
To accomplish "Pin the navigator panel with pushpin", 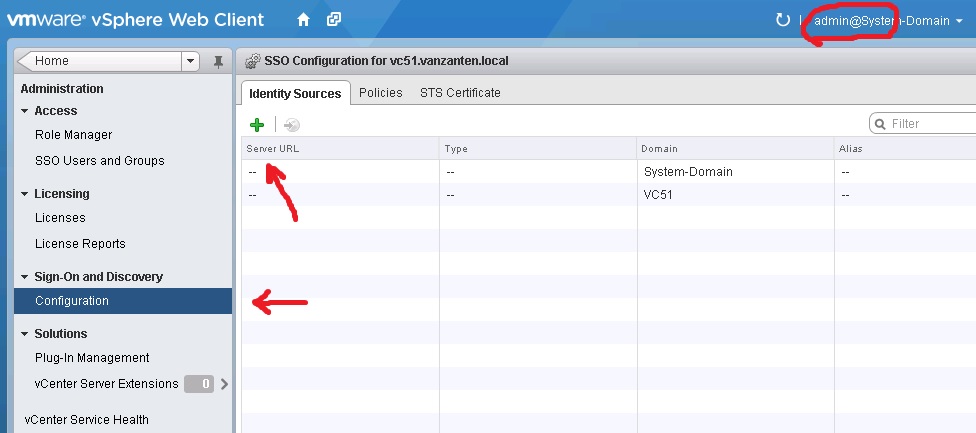I will tap(218, 62).
